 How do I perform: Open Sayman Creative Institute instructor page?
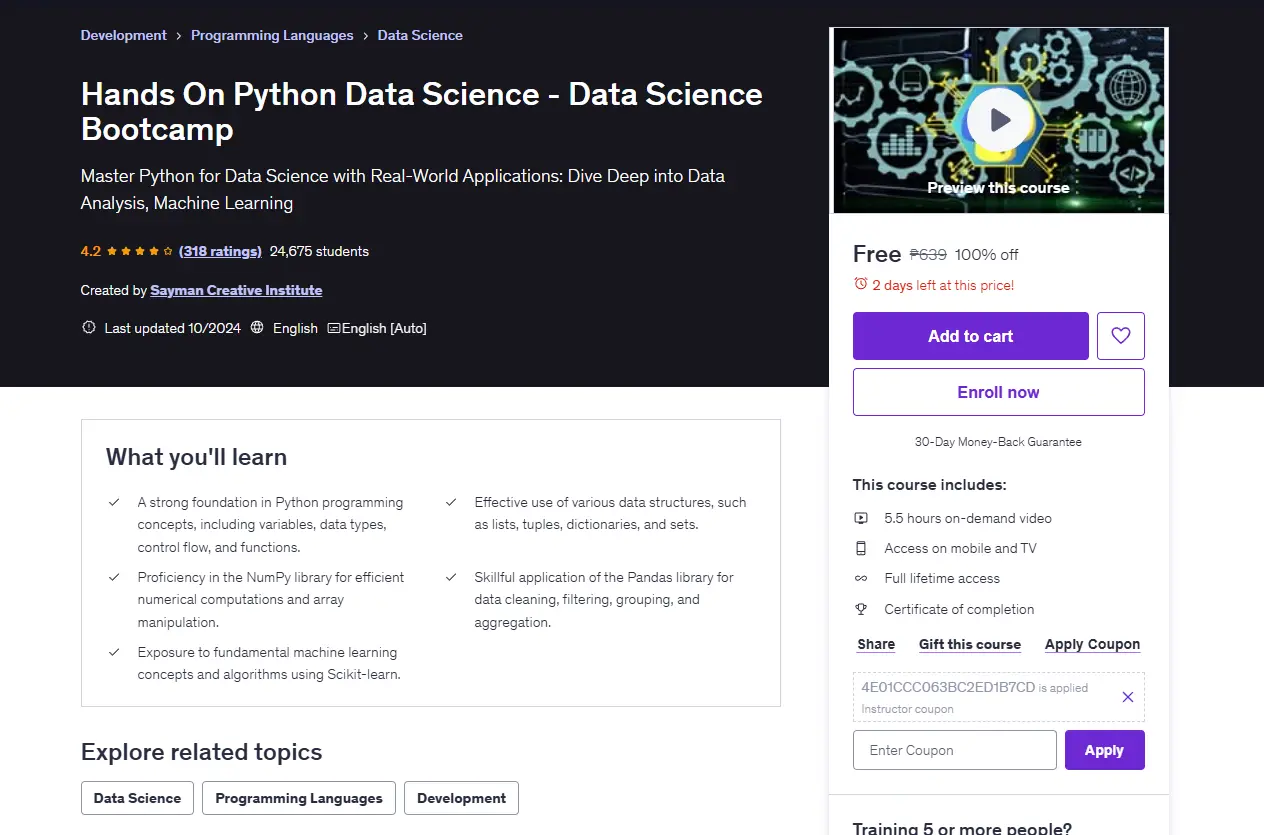[x=236, y=290]
